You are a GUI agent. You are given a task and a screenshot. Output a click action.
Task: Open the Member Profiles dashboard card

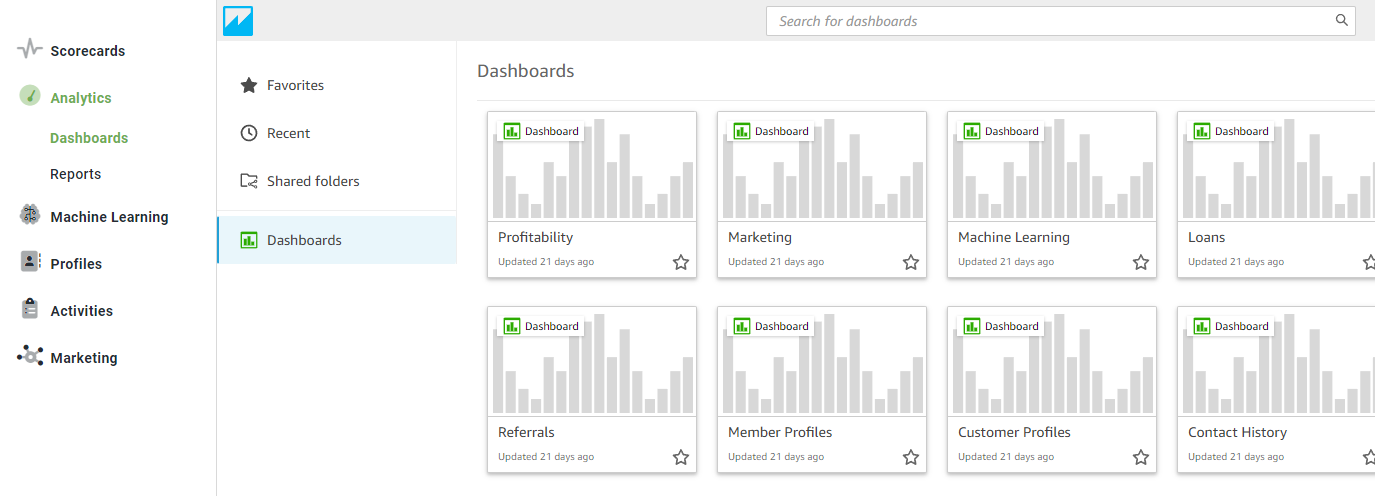[822, 389]
